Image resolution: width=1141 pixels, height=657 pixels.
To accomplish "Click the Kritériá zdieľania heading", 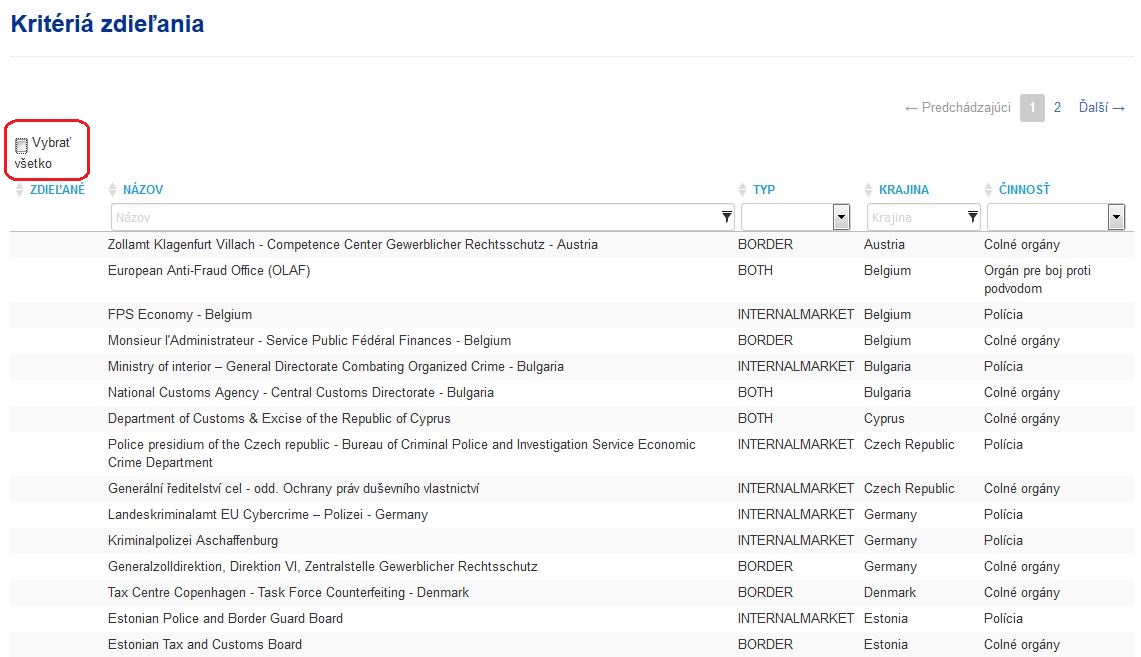I will [x=107, y=24].
